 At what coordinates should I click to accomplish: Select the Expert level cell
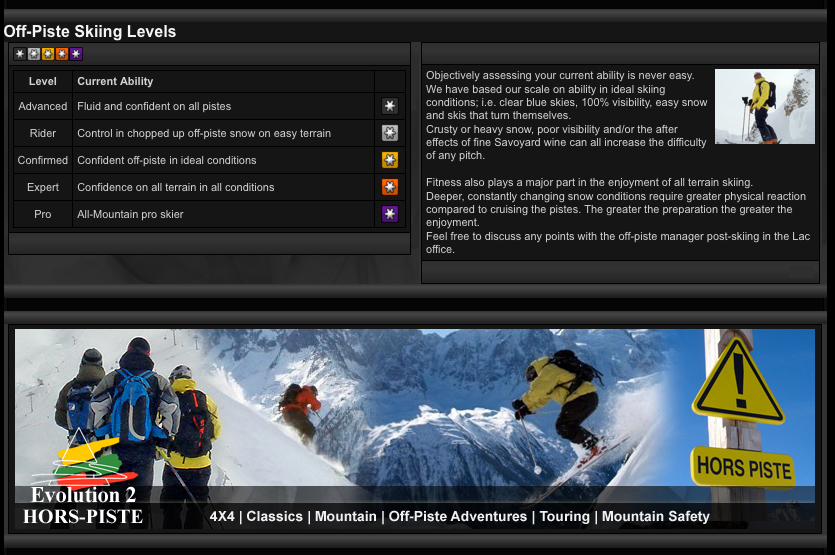43,187
